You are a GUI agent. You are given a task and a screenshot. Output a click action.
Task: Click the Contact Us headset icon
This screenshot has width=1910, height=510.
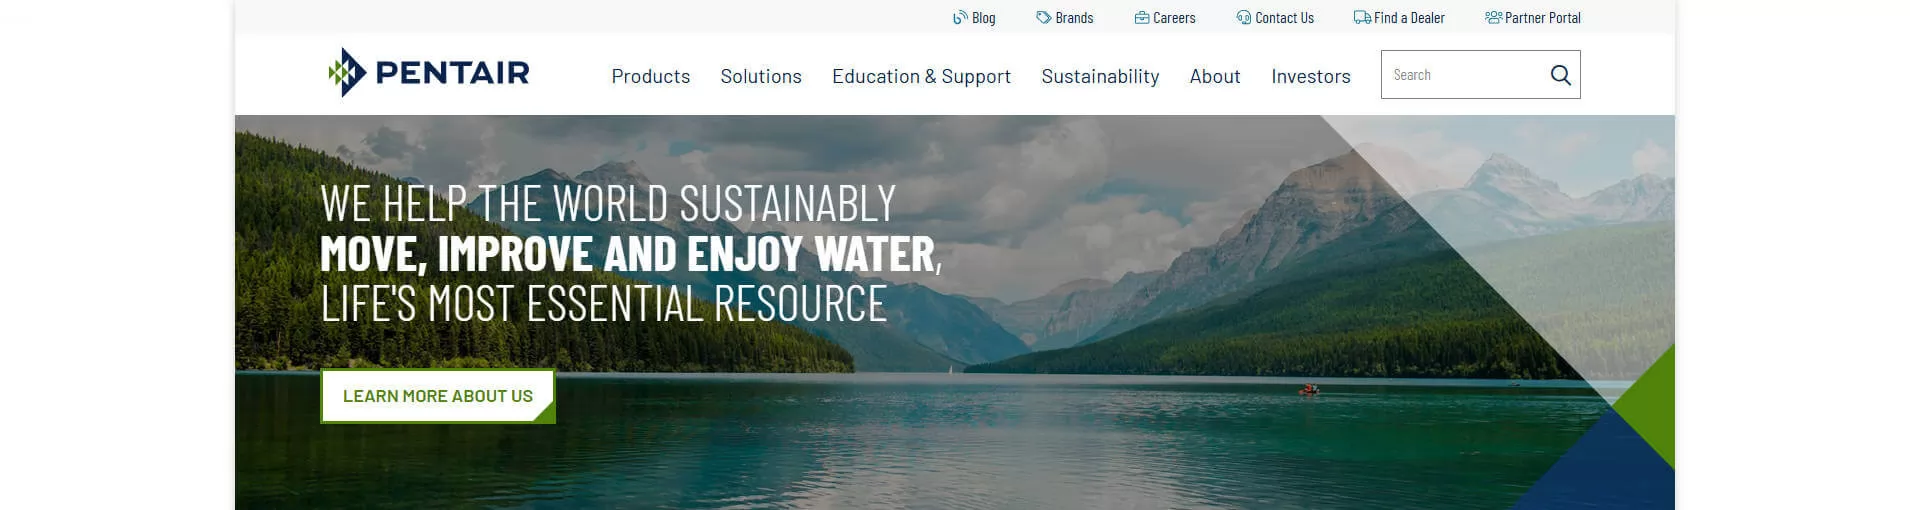[1243, 18]
